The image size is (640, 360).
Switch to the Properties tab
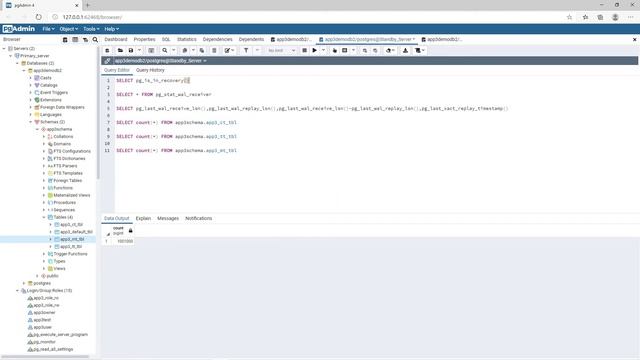tap(144, 39)
